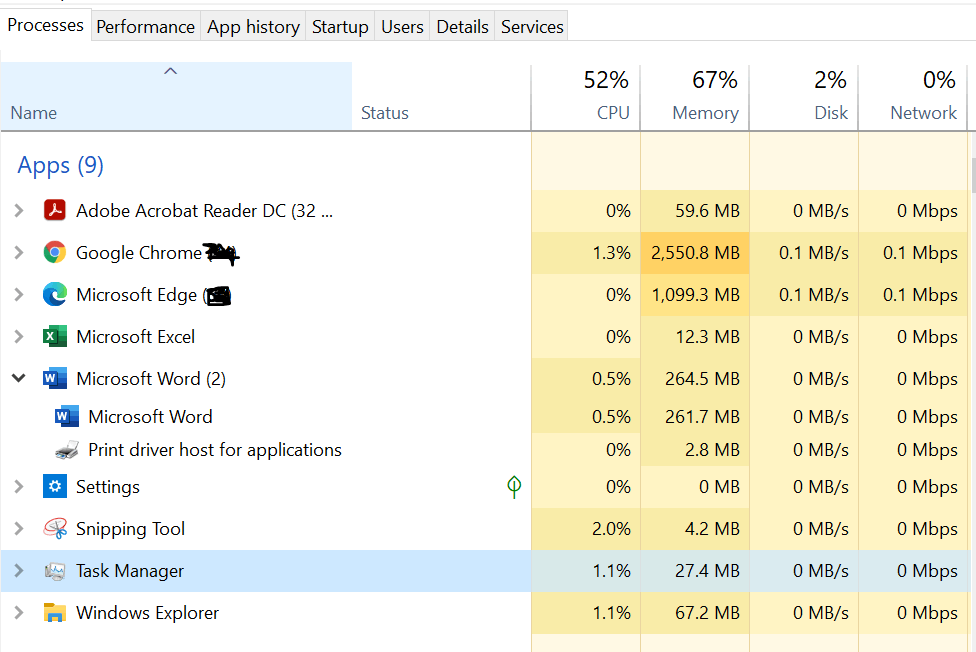Click the Task Manager process icon
Screen dimensions: 976x652
pos(55,571)
